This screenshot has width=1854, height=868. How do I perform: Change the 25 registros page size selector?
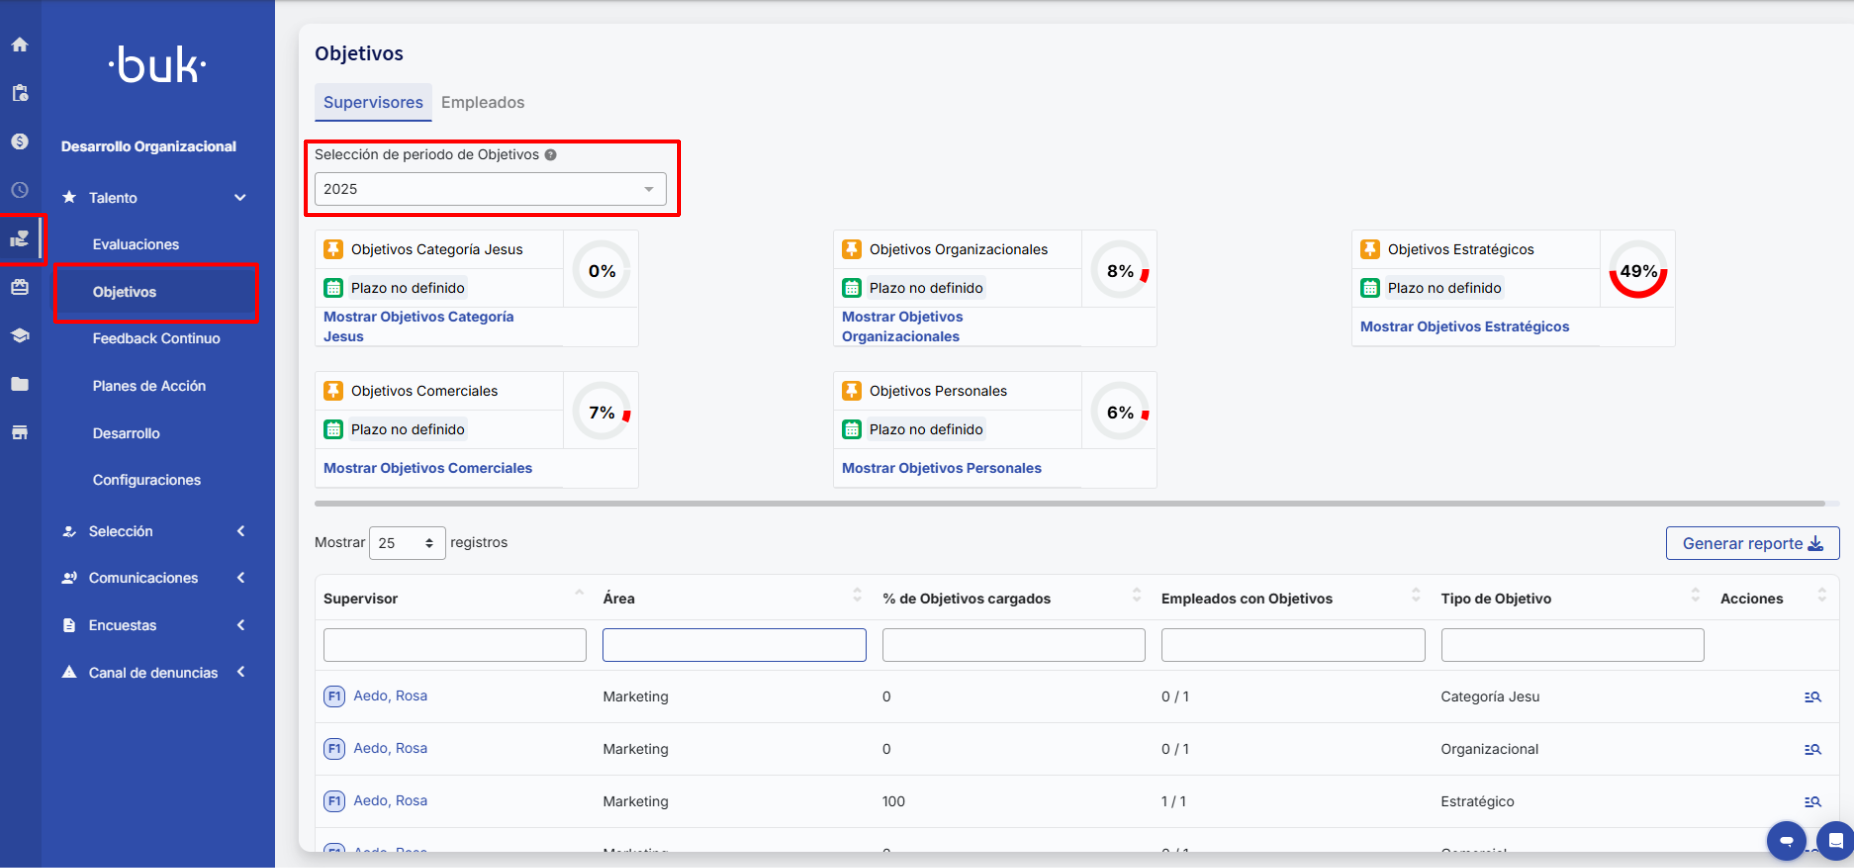pyautogui.click(x=407, y=543)
